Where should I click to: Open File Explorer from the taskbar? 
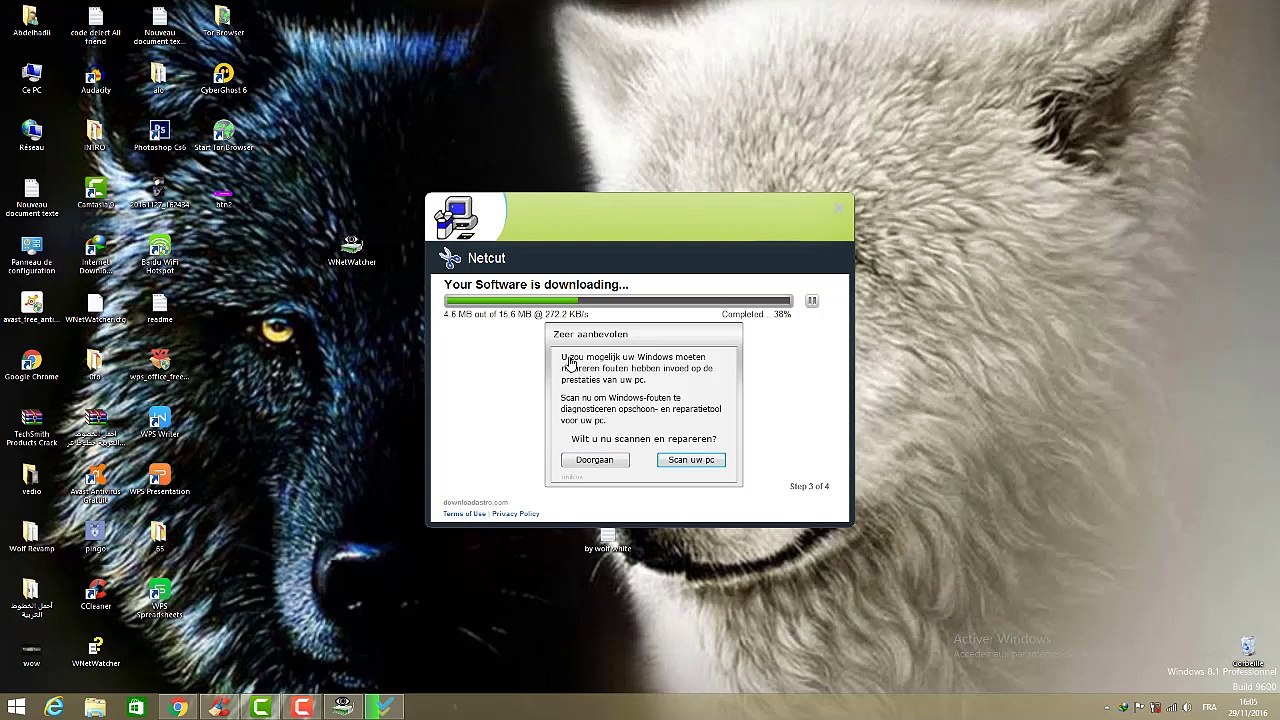(x=95, y=708)
